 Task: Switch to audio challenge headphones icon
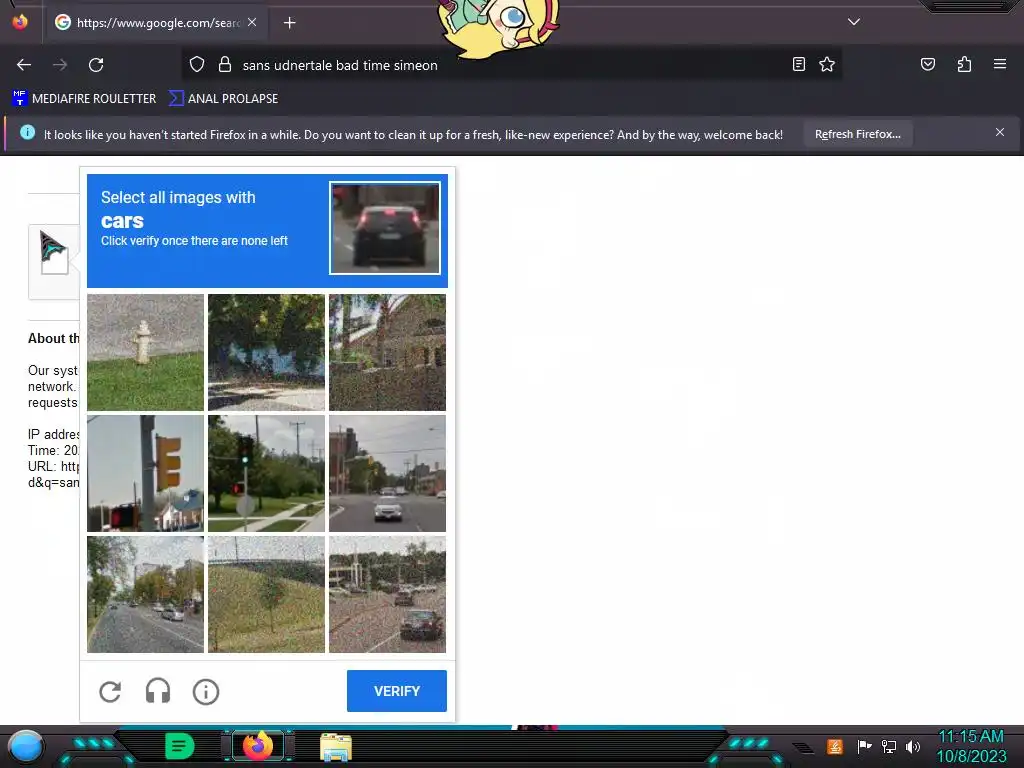click(158, 691)
